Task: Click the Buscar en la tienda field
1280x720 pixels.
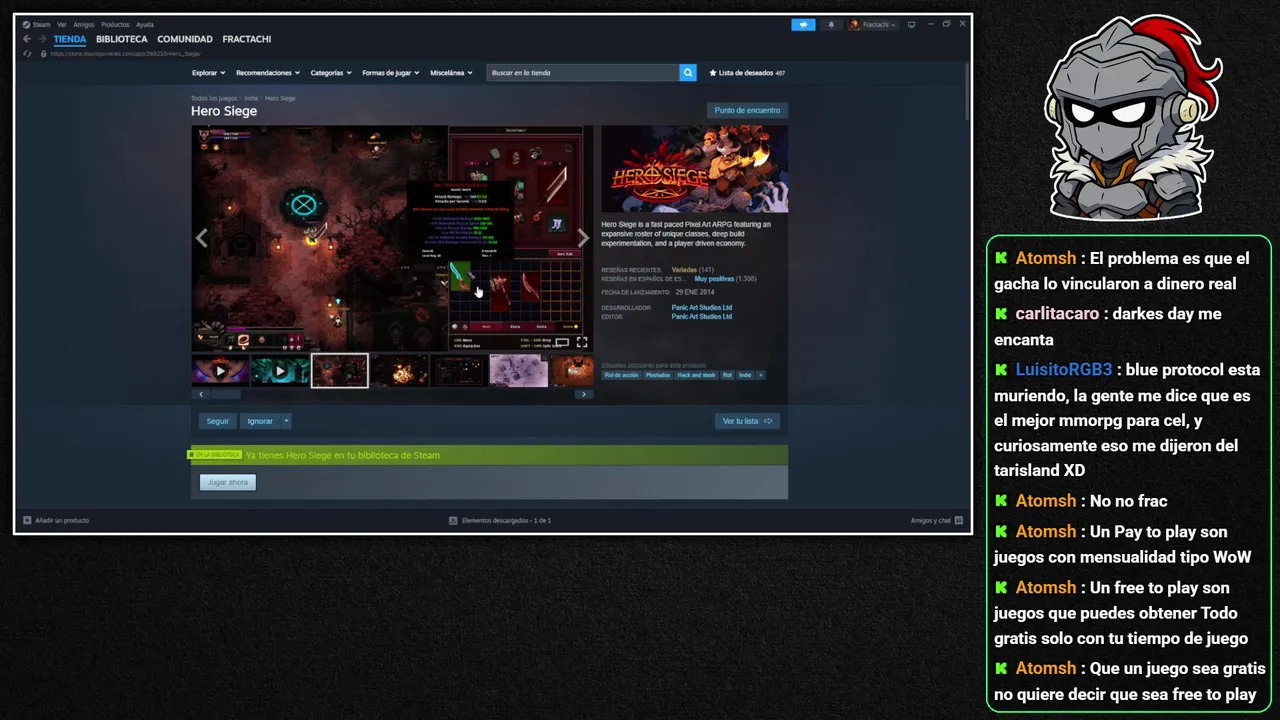Action: pyautogui.click(x=583, y=73)
